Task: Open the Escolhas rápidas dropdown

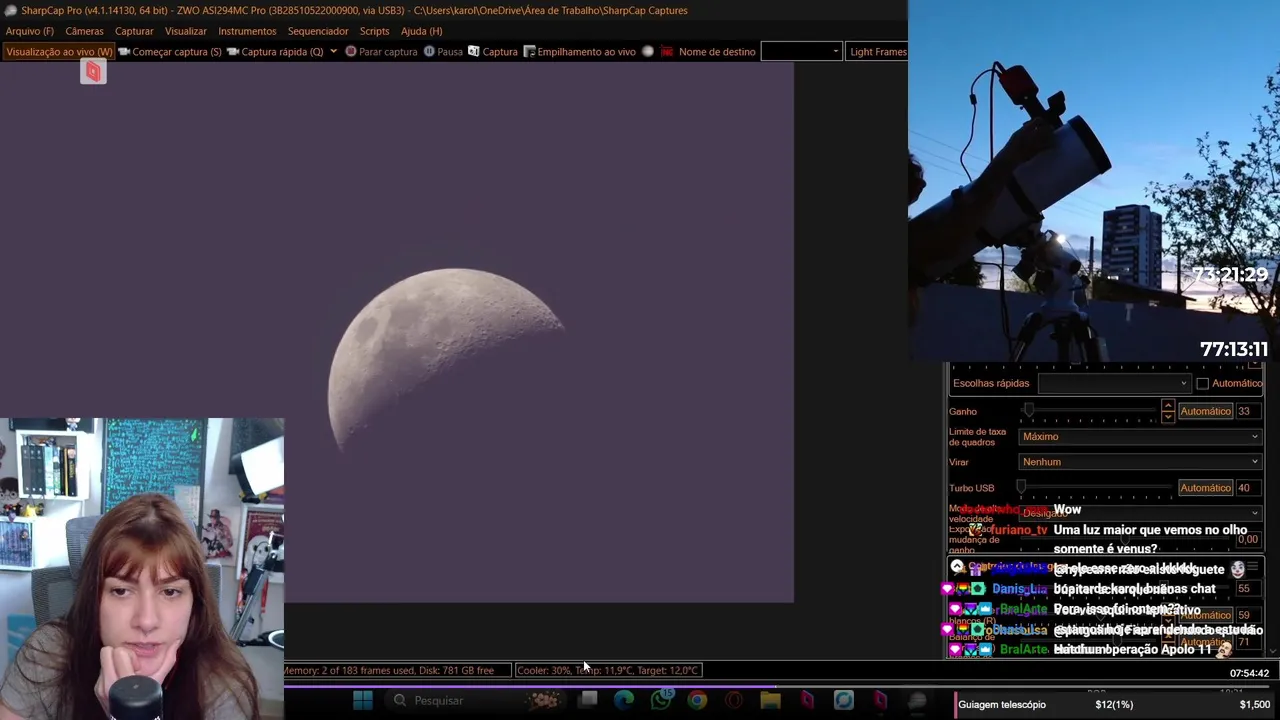Action: click(x=1114, y=383)
